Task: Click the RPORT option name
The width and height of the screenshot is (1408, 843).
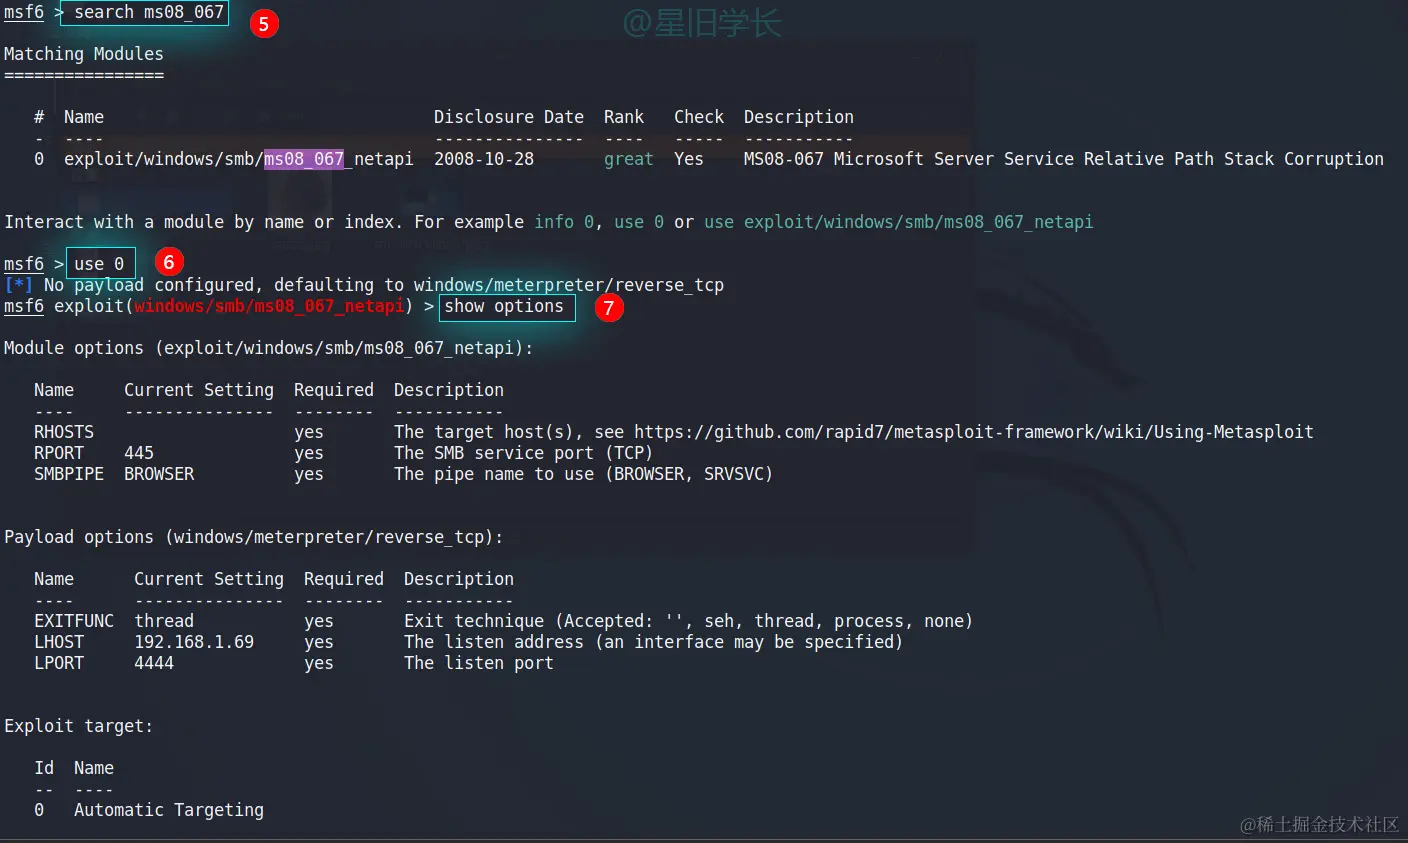Action: pos(59,453)
